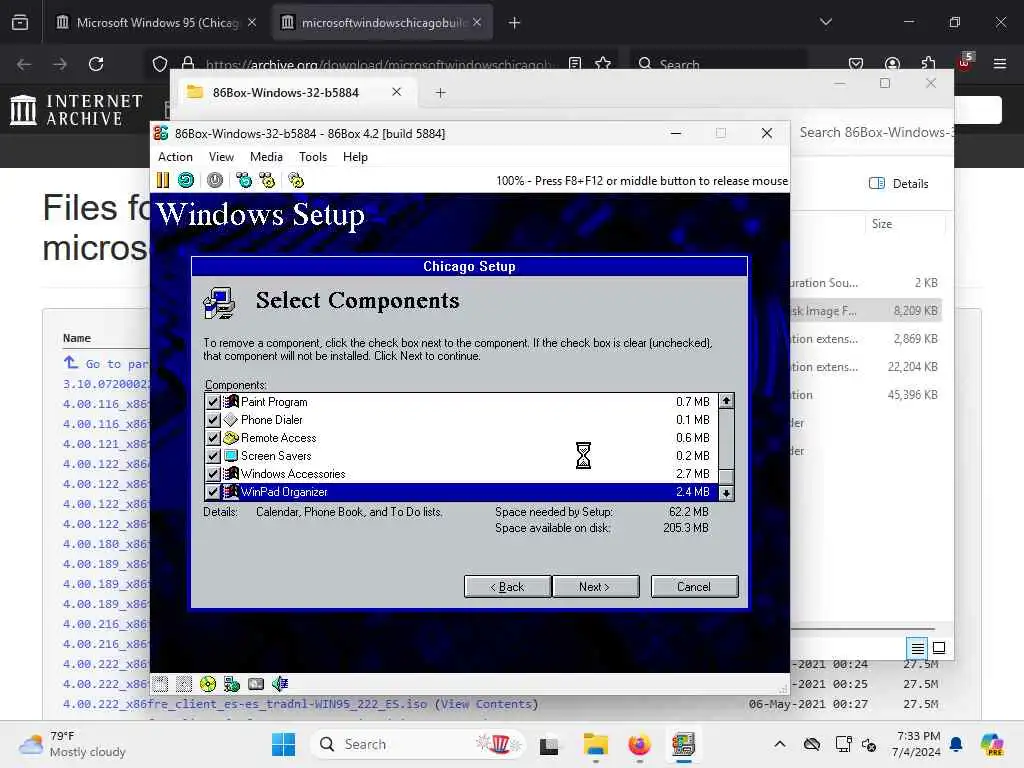Open Firefox list all tabs dropdown arrow
This screenshot has width=1024, height=768.
coord(825,22)
